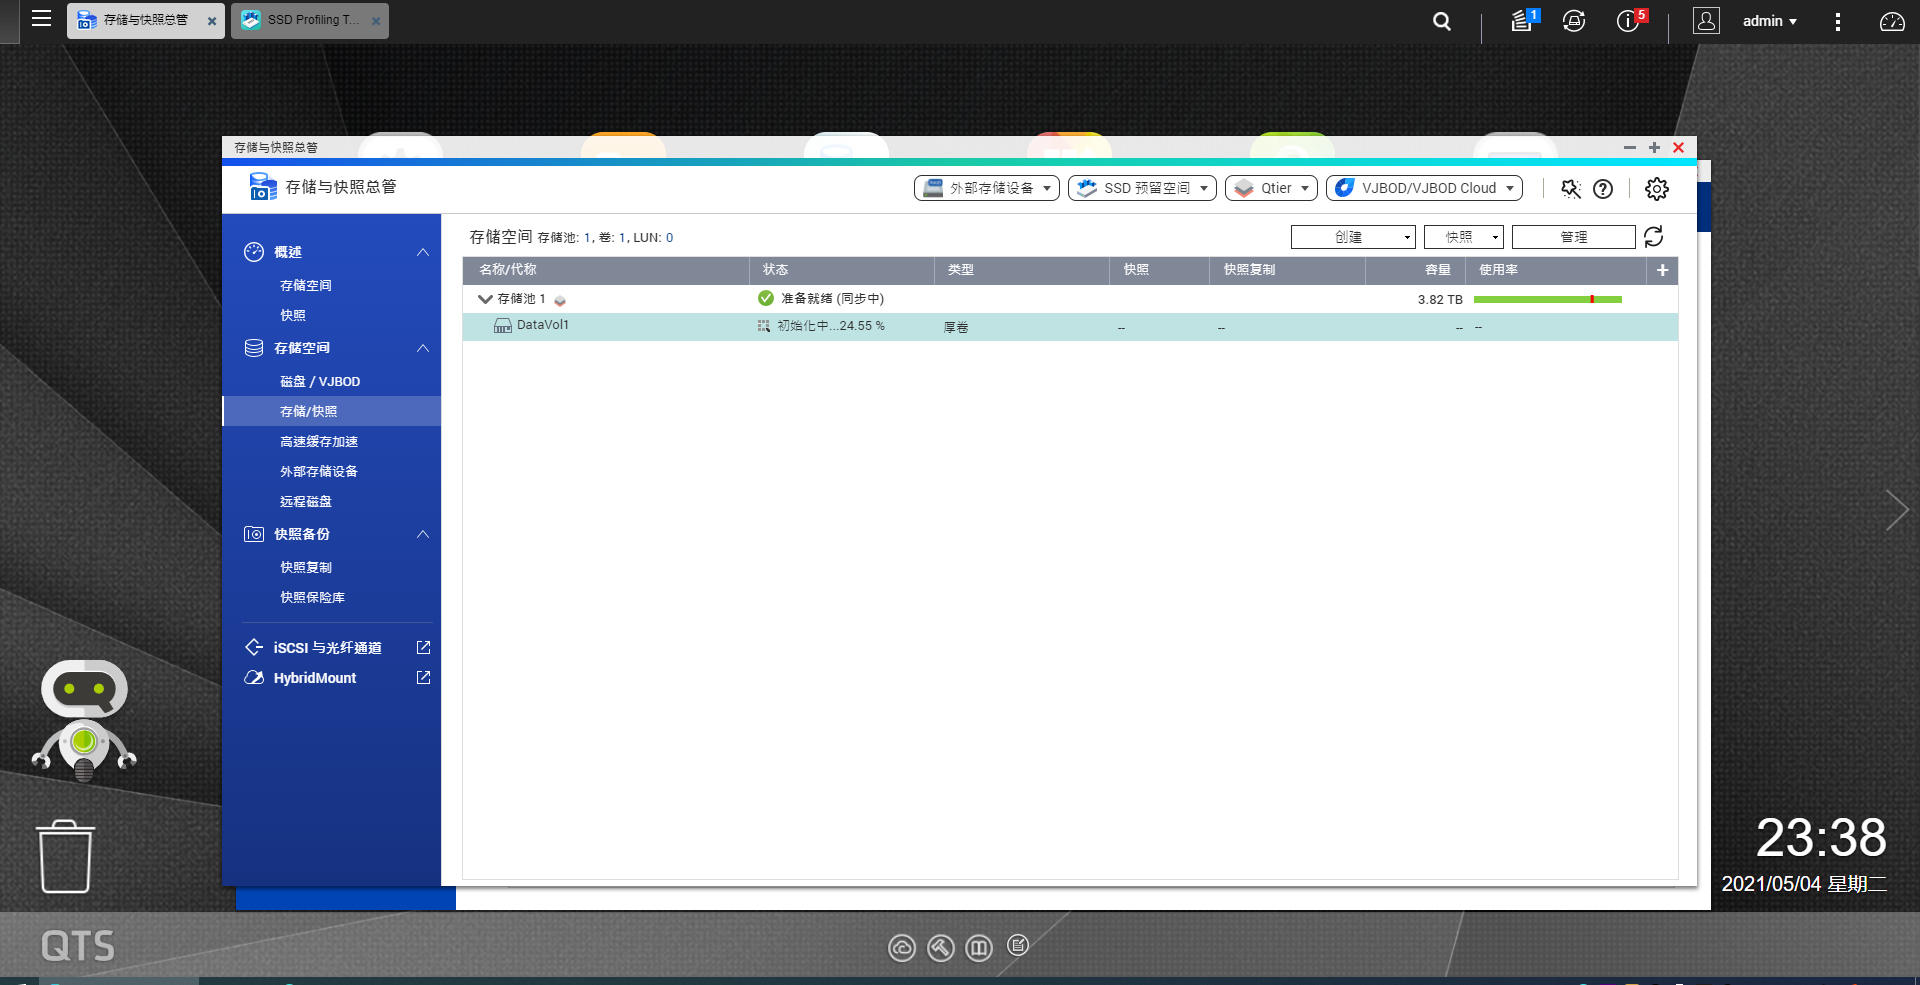This screenshot has height=985, width=1920.
Task: Open 磁盘 / VJBOD sidebar item
Action: (320, 382)
